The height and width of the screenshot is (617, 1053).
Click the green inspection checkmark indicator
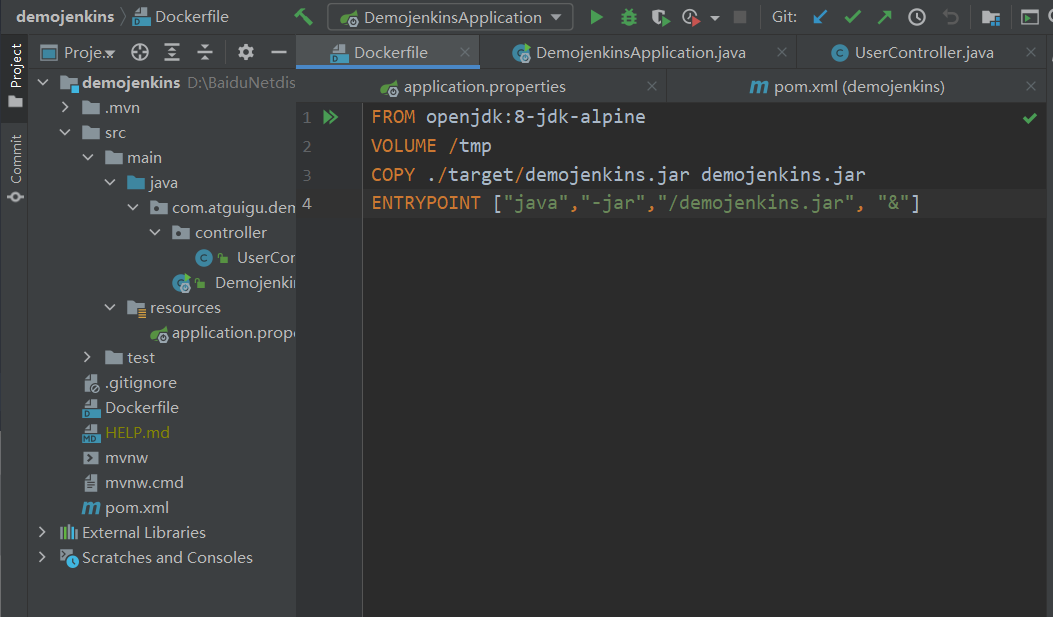[1029, 118]
